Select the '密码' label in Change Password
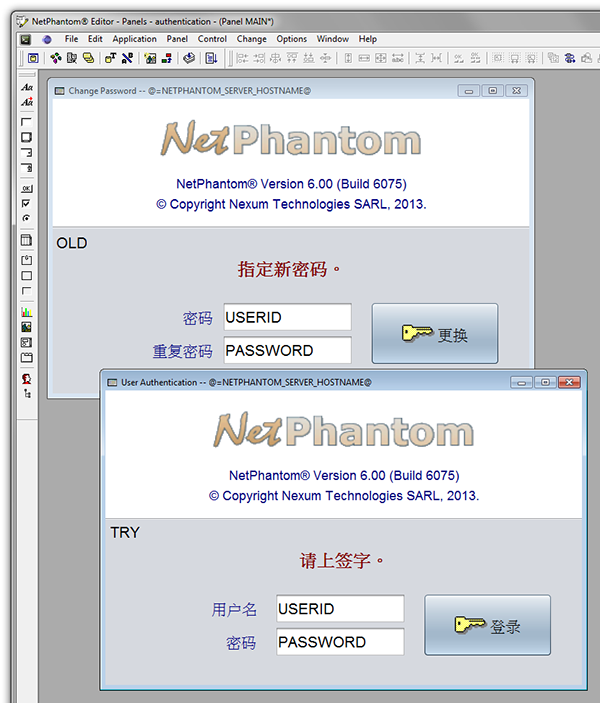Screen dimensions: 600x703 197,318
